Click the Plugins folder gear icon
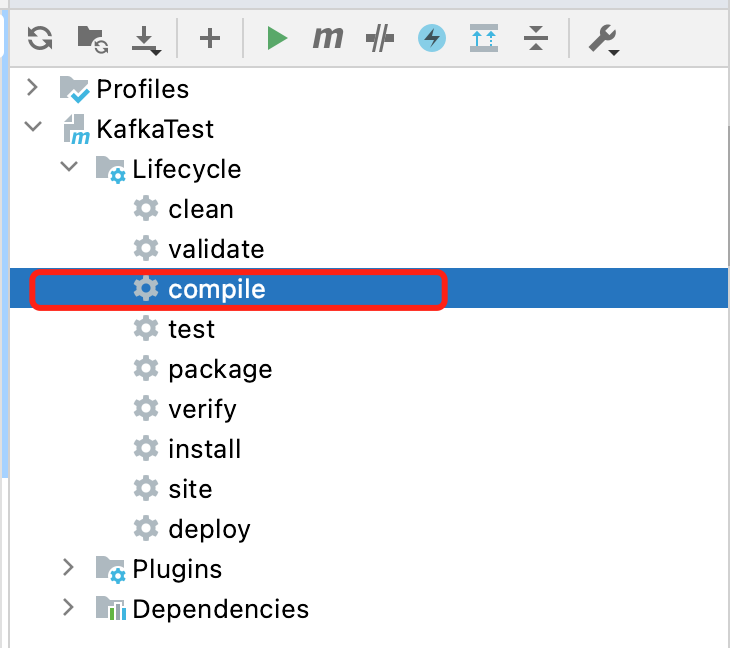The image size is (730, 648). click(110, 570)
